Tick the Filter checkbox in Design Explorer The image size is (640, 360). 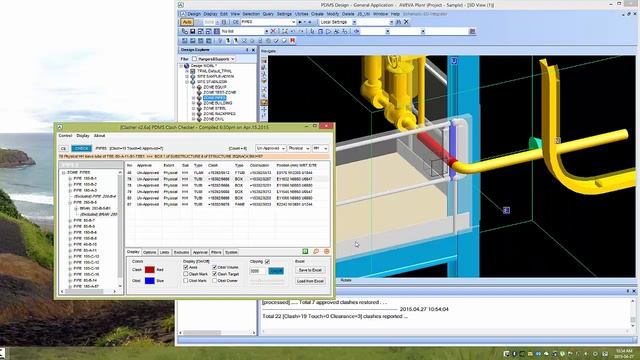coord(194,59)
